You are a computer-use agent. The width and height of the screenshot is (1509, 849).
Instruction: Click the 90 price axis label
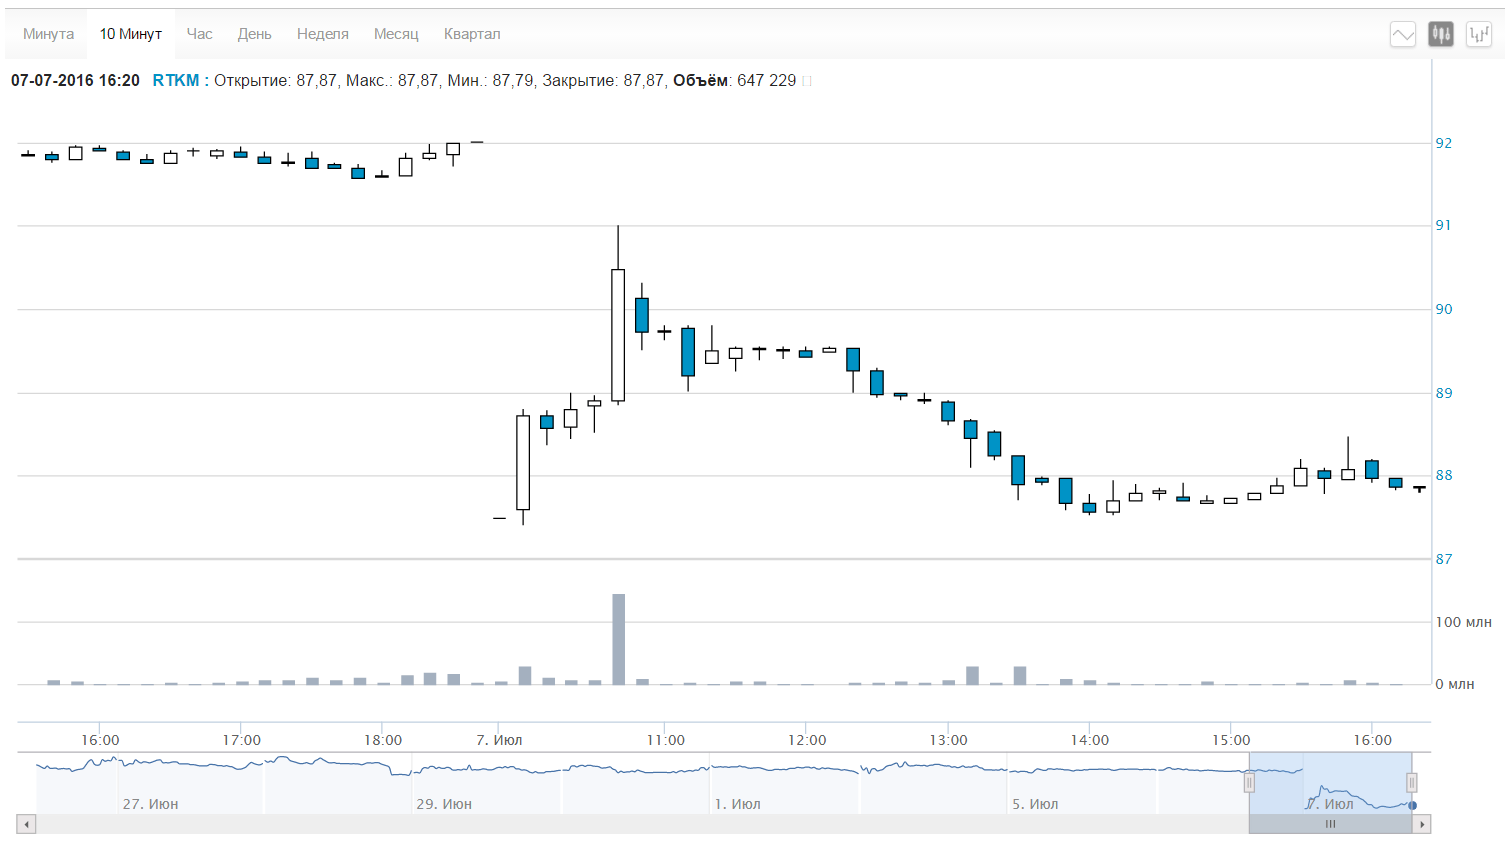(x=1444, y=309)
